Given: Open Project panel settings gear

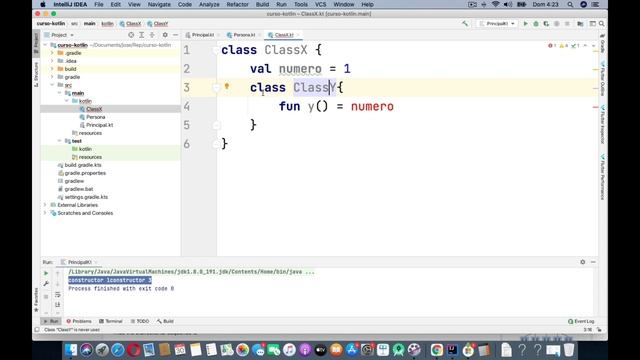Looking at the screenshot, I should point(165,35).
